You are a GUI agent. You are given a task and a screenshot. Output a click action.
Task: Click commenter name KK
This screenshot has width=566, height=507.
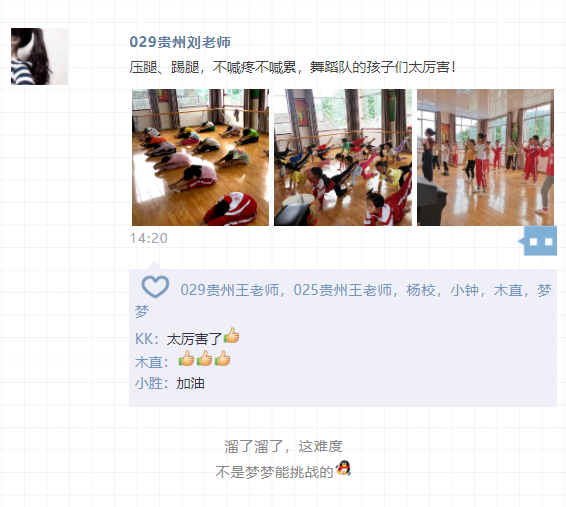click(x=144, y=339)
